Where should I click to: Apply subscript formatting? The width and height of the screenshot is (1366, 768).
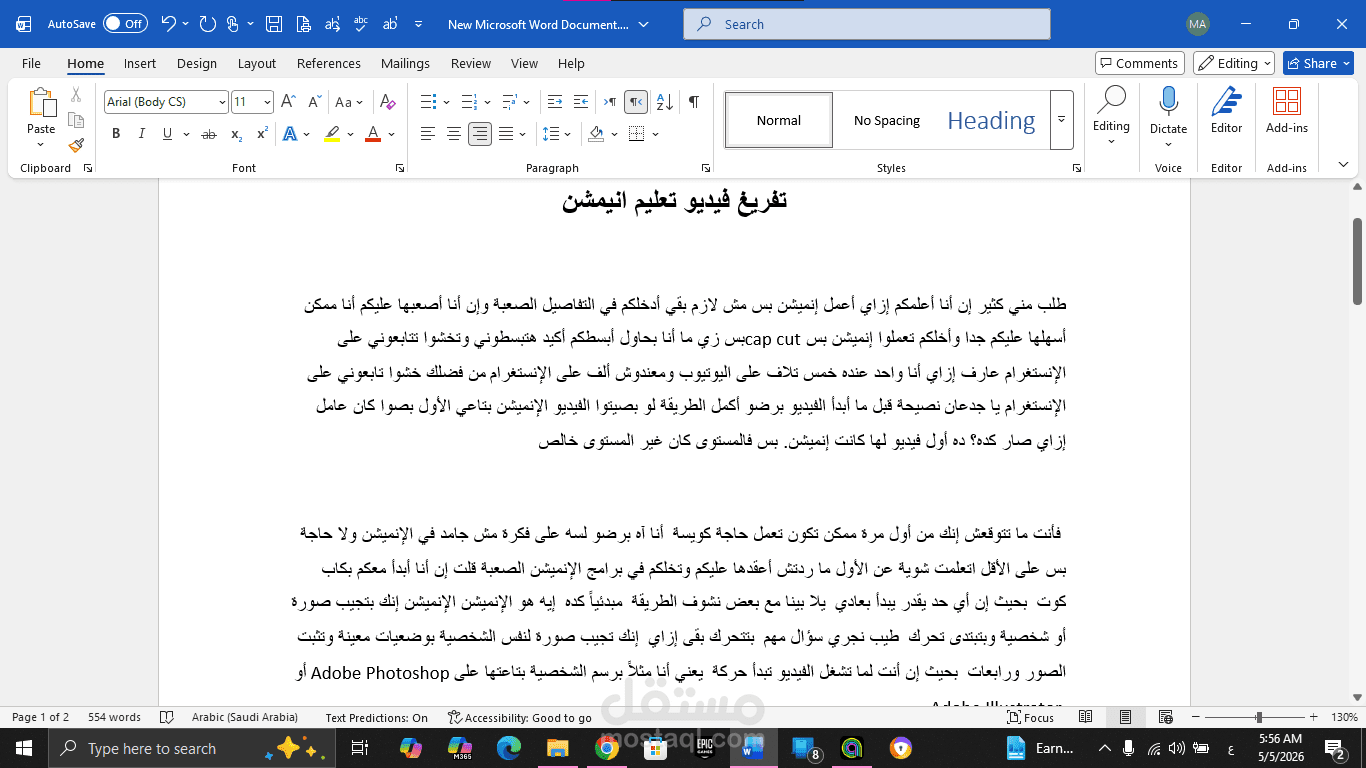point(237,134)
